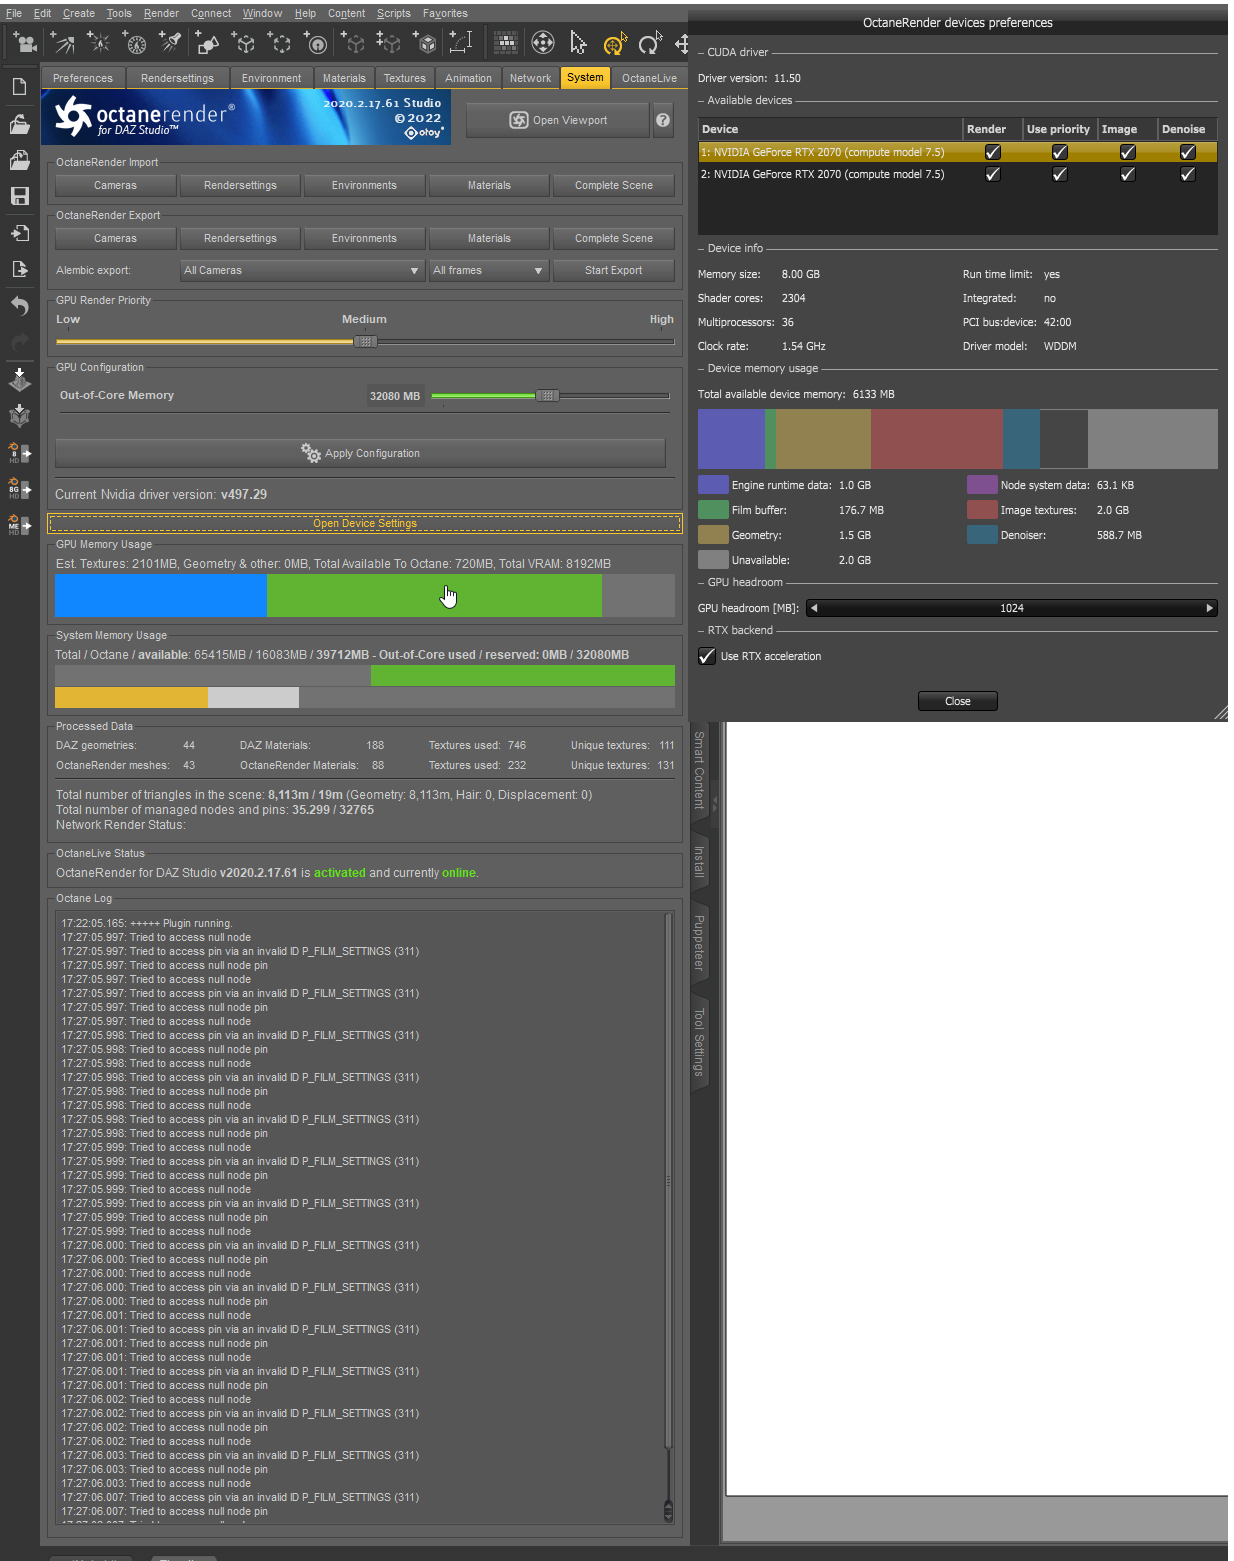
Task: Click the Merge File folder icon
Action: tap(19, 160)
